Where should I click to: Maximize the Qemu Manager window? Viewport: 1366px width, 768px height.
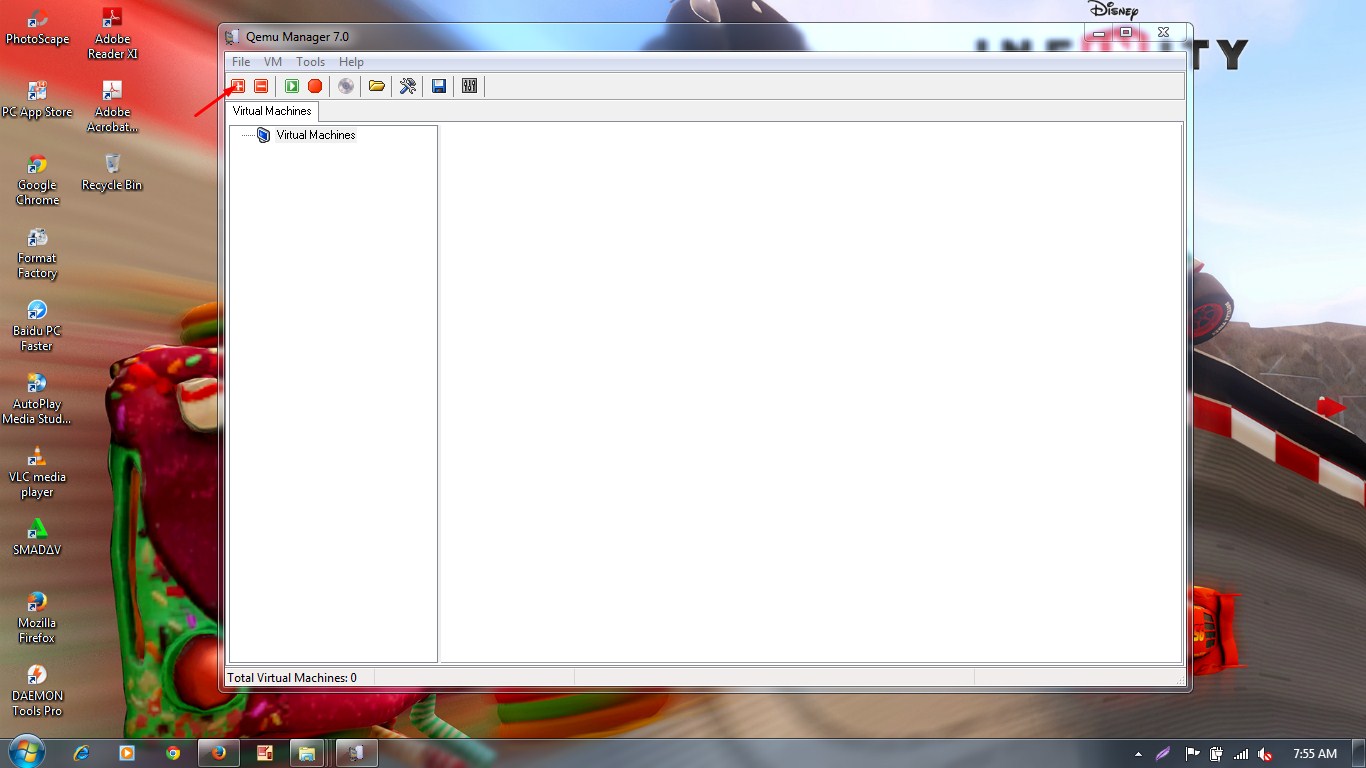(x=1125, y=33)
